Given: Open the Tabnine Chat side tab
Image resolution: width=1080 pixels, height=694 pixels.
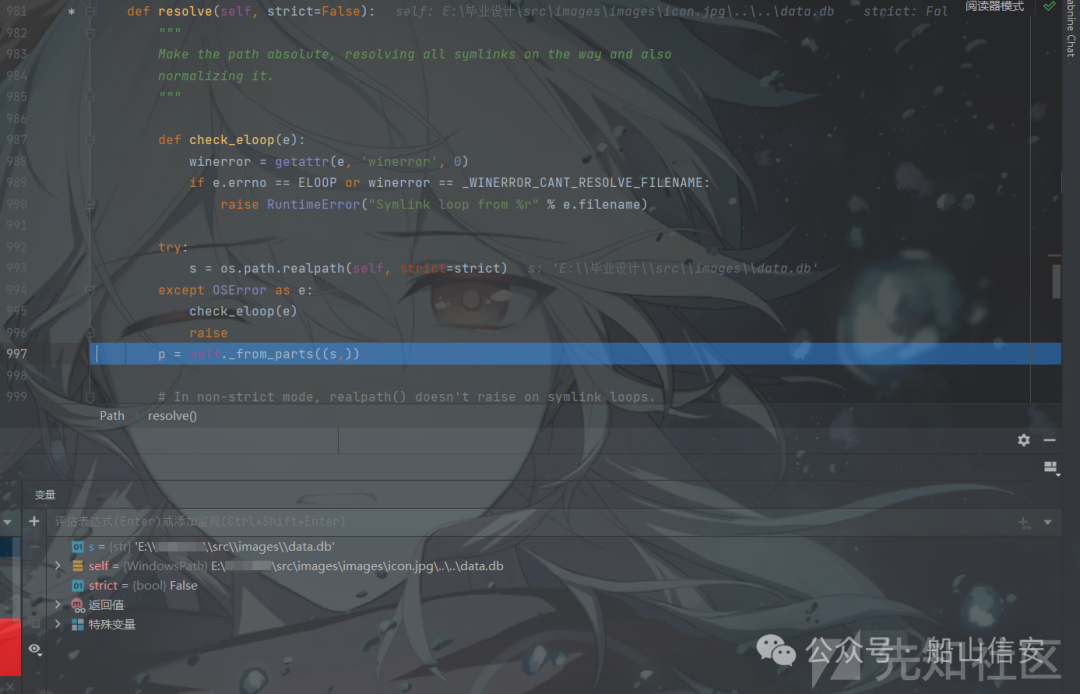Looking at the screenshot, I should (1071, 28).
